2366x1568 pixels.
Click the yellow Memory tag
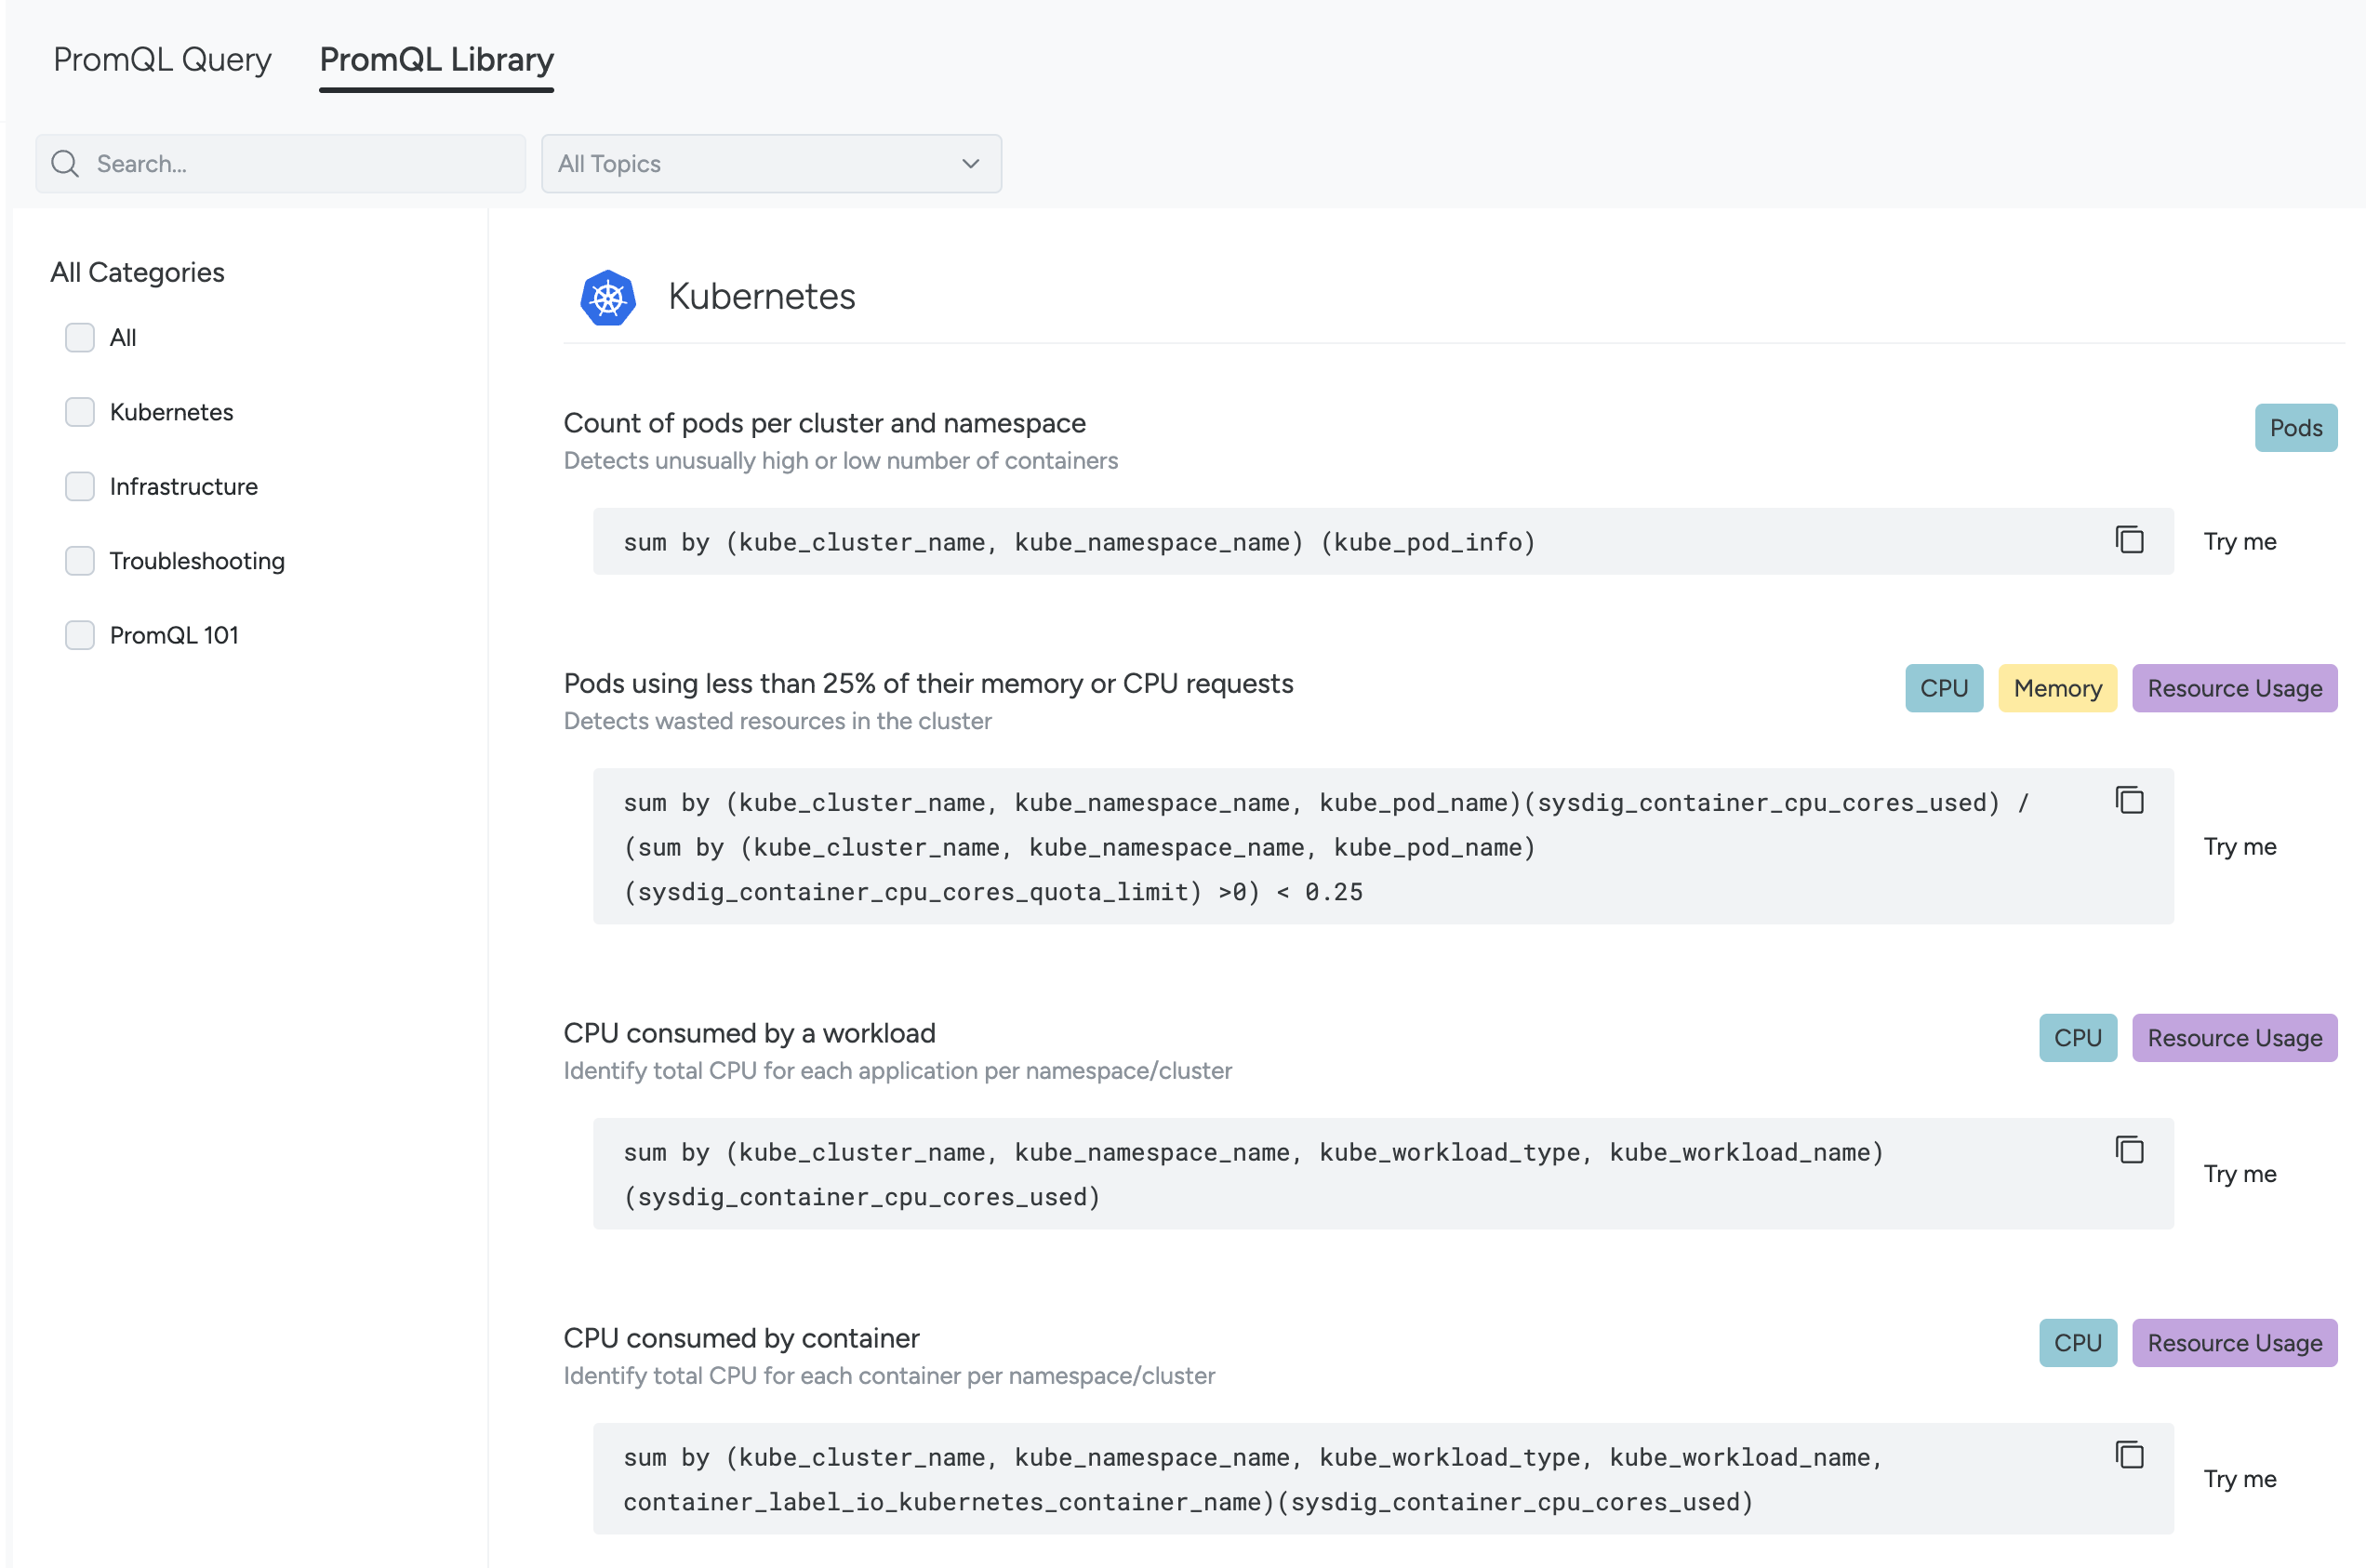(2057, 689)
